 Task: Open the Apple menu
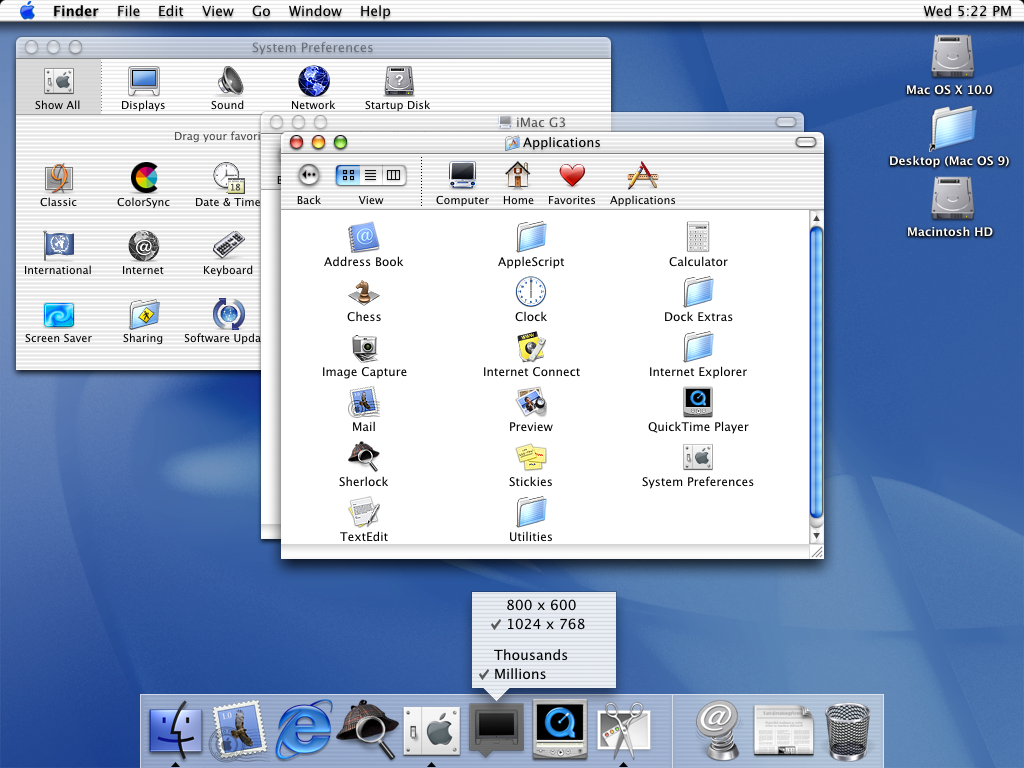coord(27,11)
